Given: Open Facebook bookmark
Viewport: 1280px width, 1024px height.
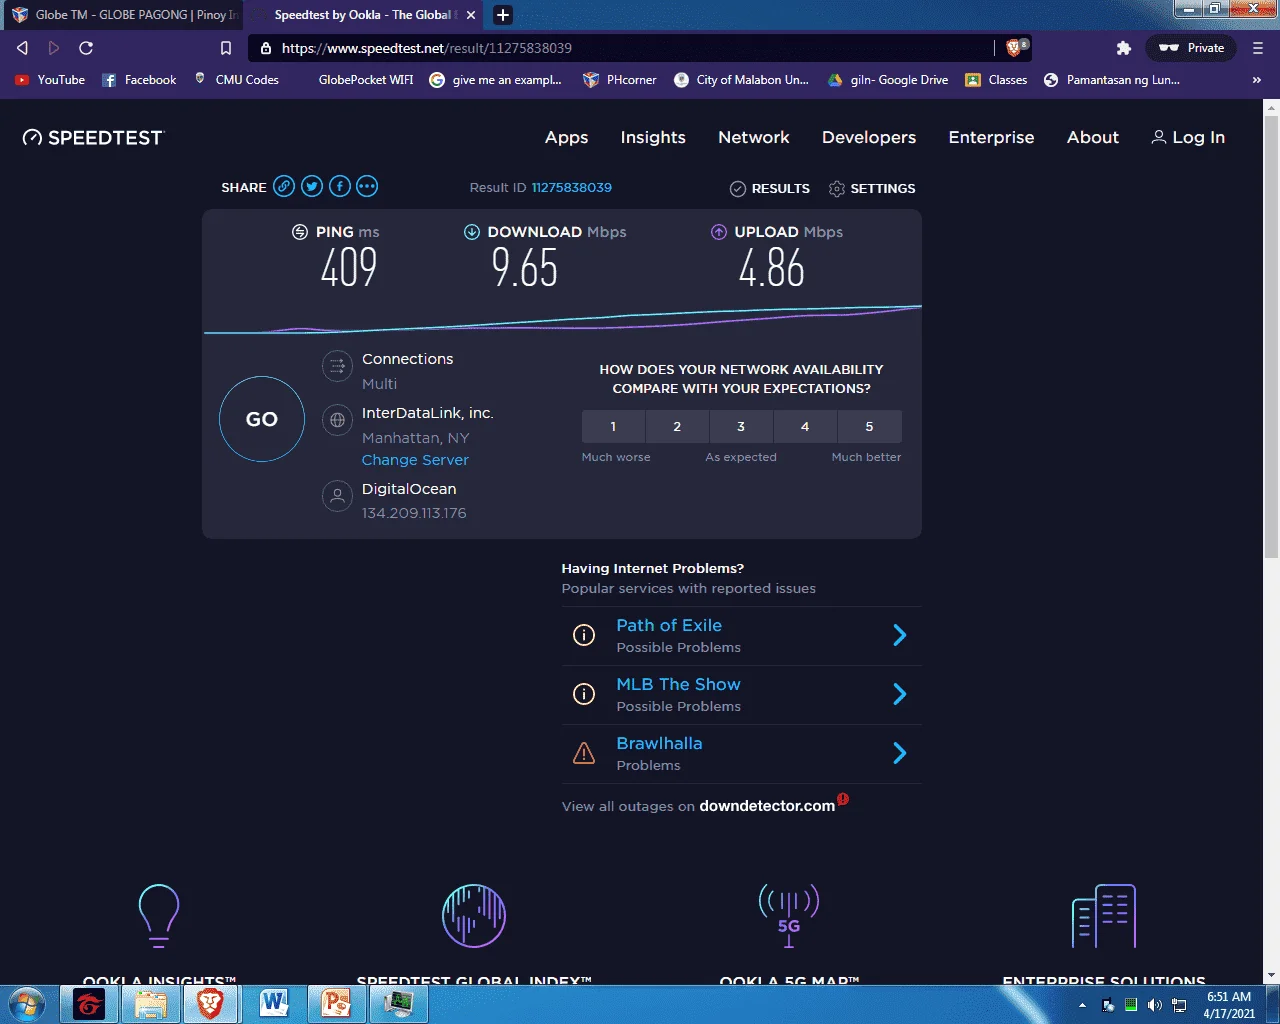Looking at the screenshot, I should pos(139,80).
